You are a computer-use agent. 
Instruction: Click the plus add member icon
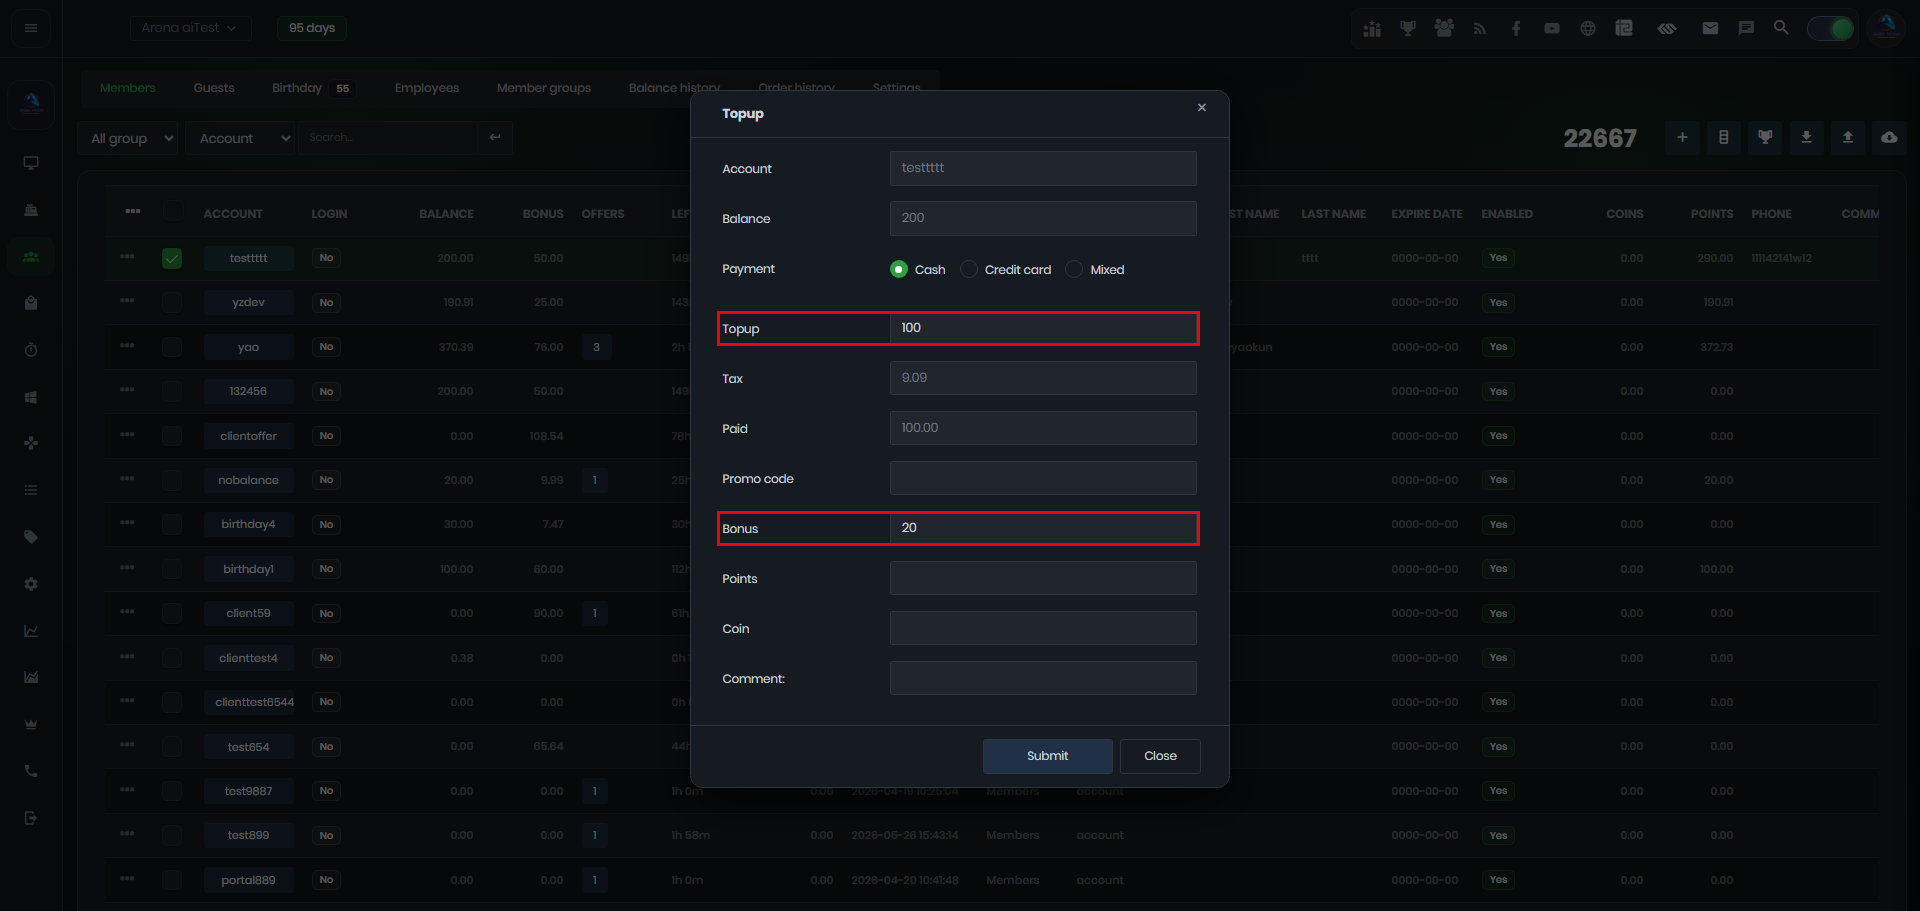point(1682,138)
